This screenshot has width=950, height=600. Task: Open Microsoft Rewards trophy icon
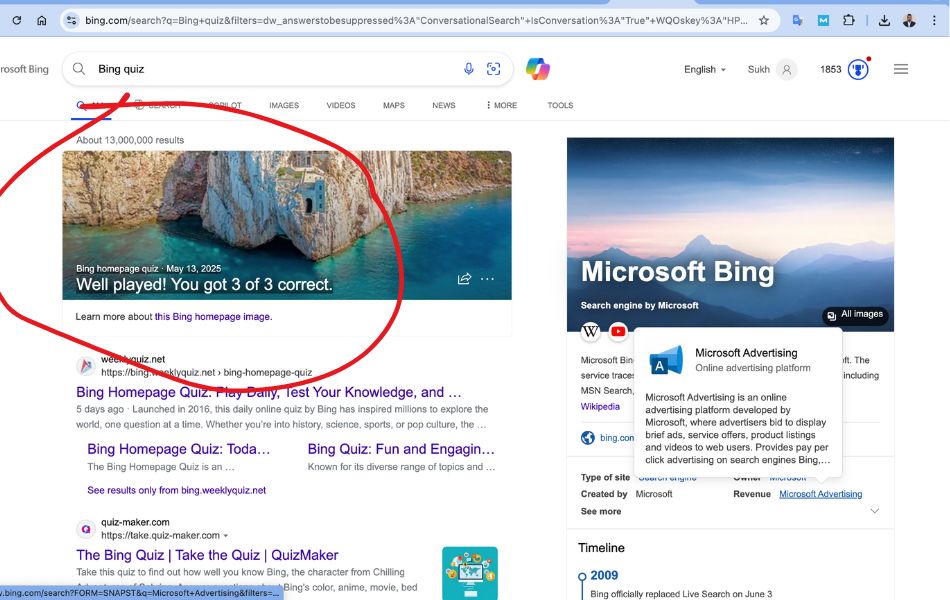point(858,69)
